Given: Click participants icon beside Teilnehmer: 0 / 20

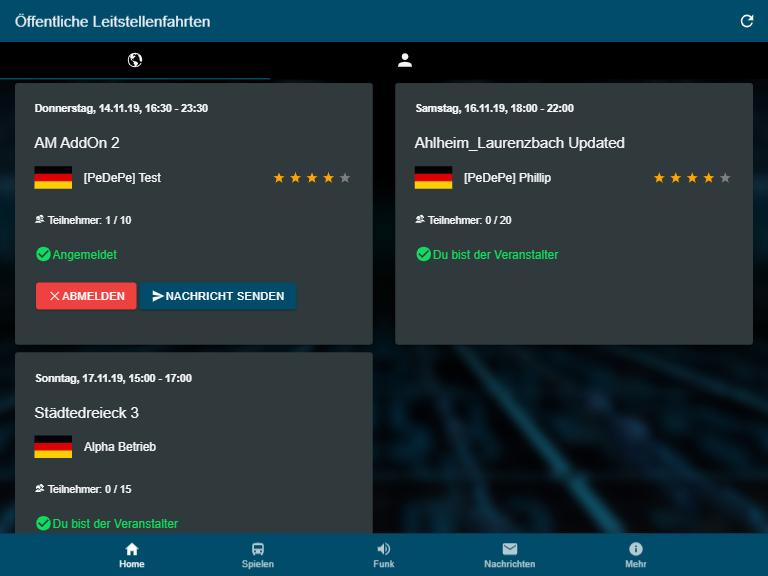Looking at the screenshot, I should pos(420,219).
